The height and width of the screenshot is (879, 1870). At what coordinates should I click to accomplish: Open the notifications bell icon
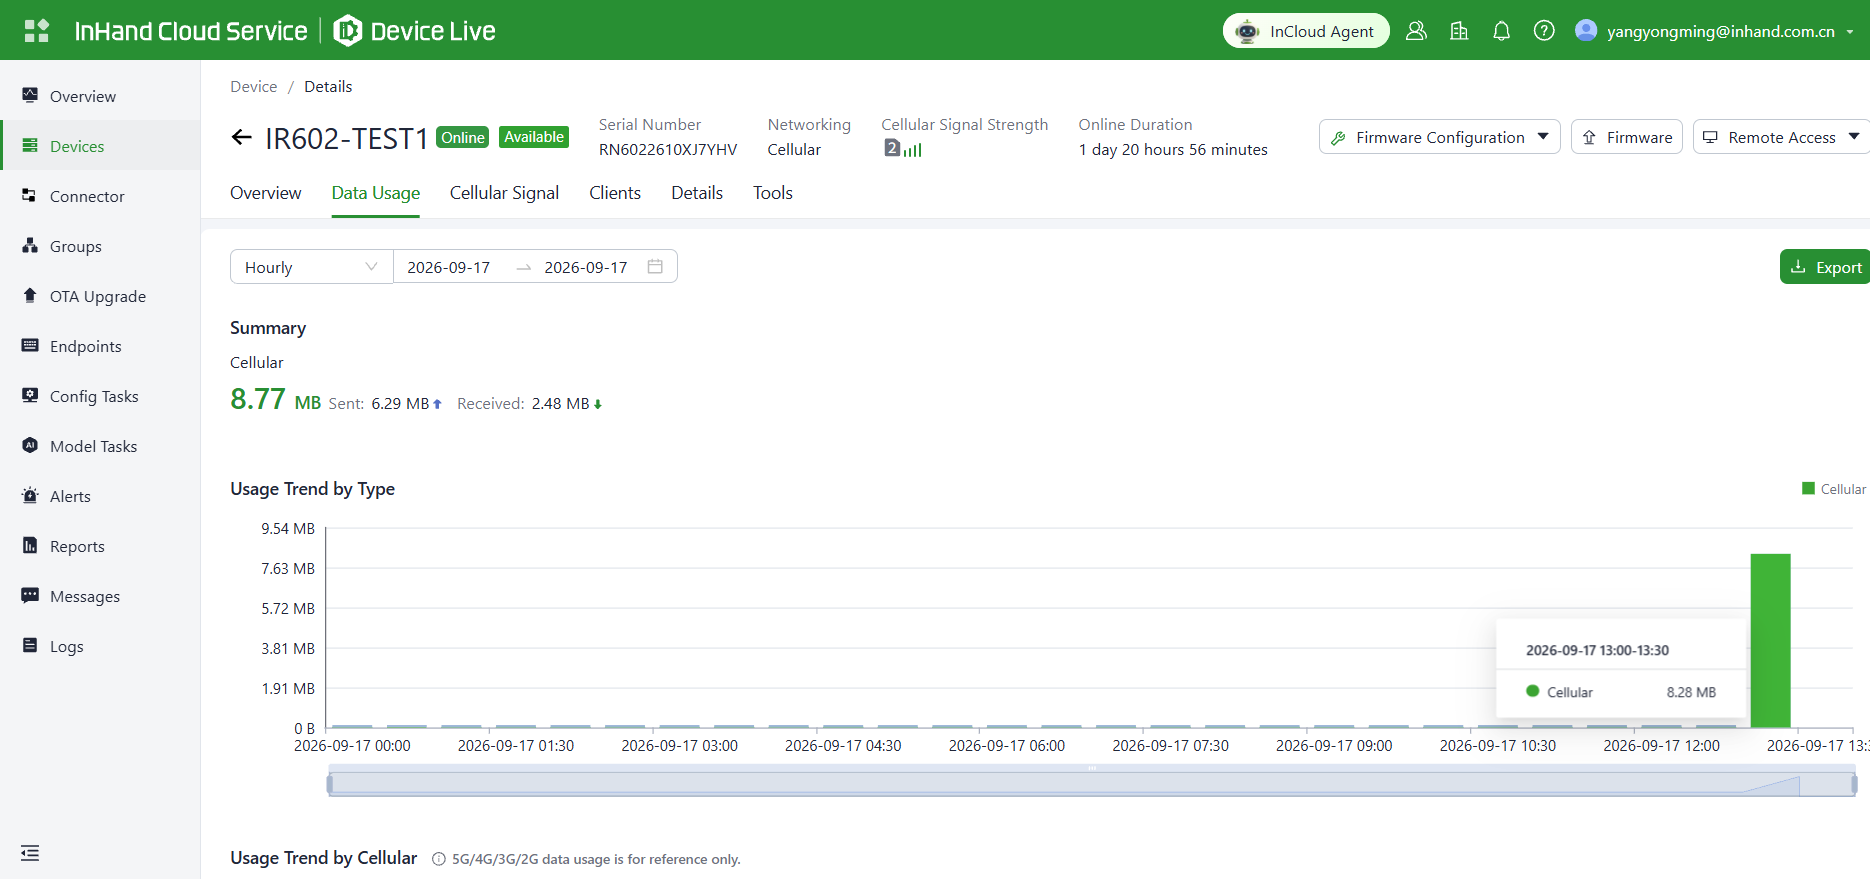click(1501, 31)
